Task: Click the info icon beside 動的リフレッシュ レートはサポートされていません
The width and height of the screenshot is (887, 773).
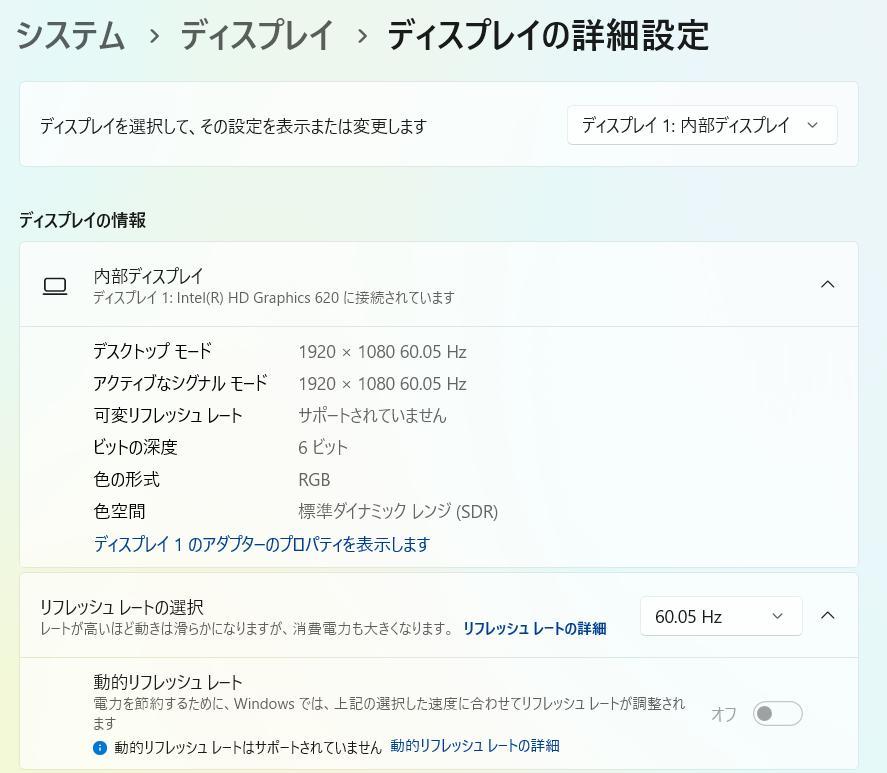Action: (x=100, y=748)
